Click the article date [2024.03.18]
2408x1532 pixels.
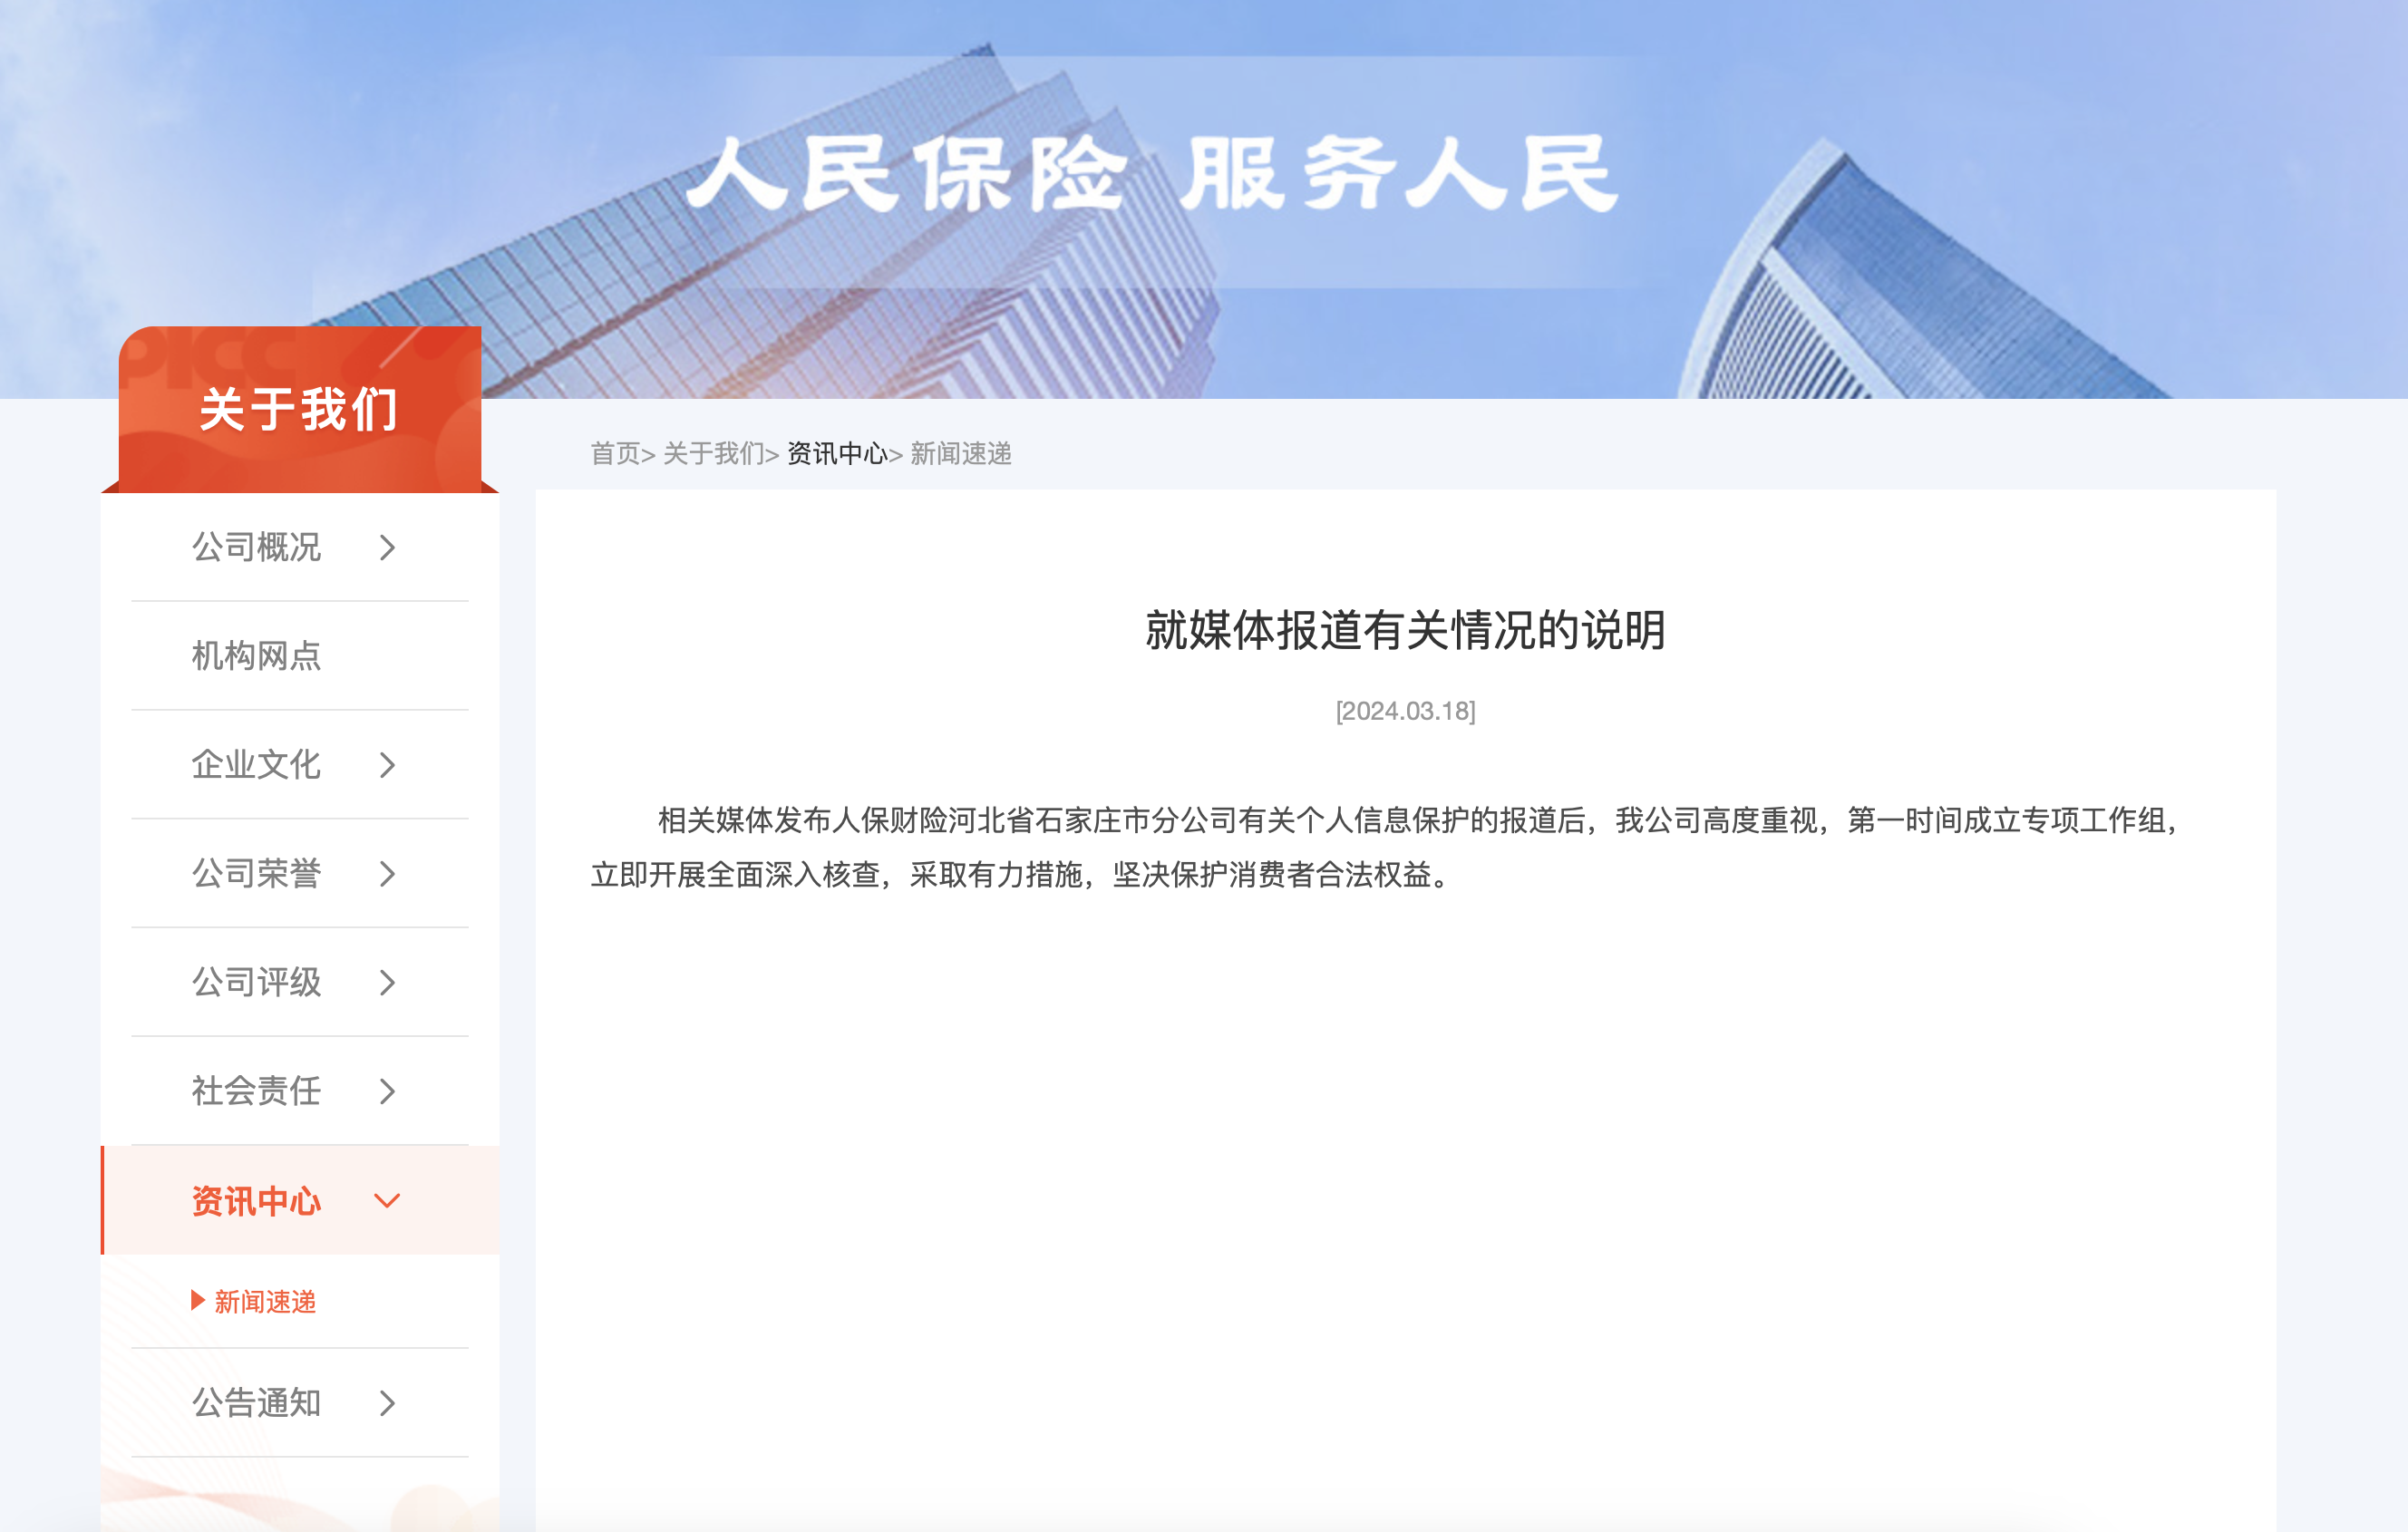tap(1405, 711)
